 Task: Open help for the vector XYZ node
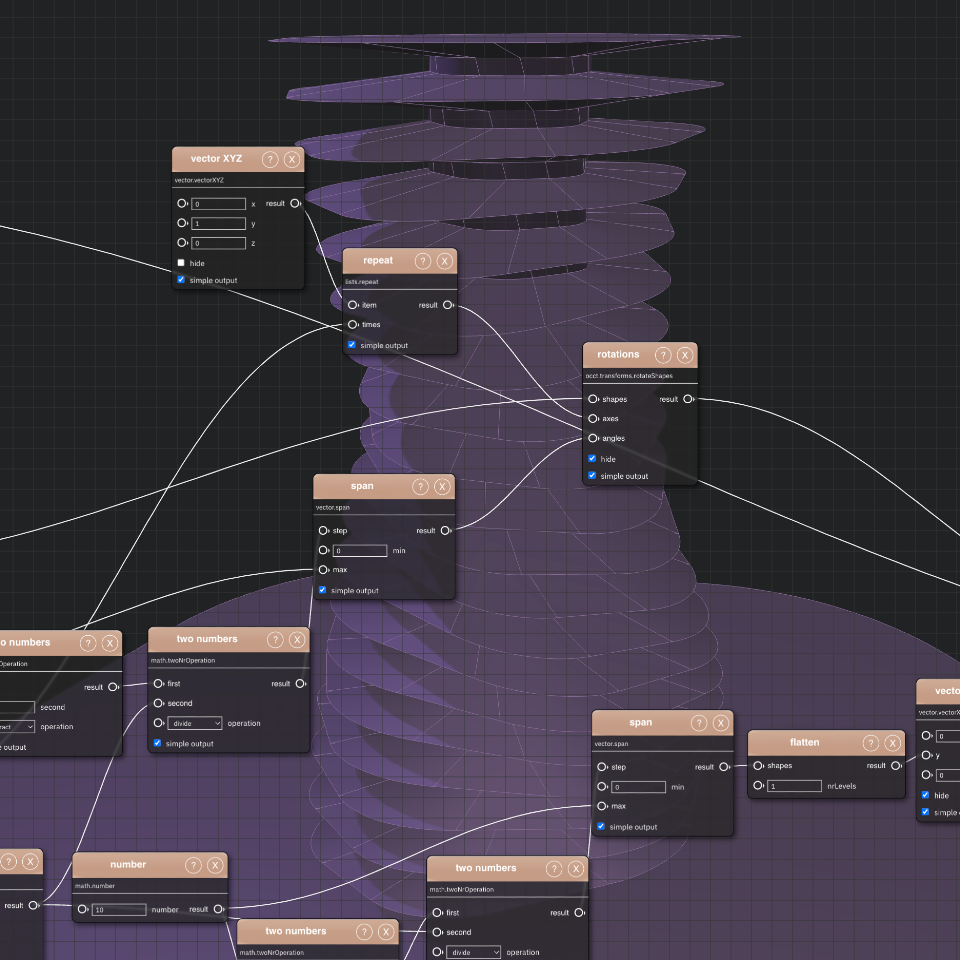270,160
